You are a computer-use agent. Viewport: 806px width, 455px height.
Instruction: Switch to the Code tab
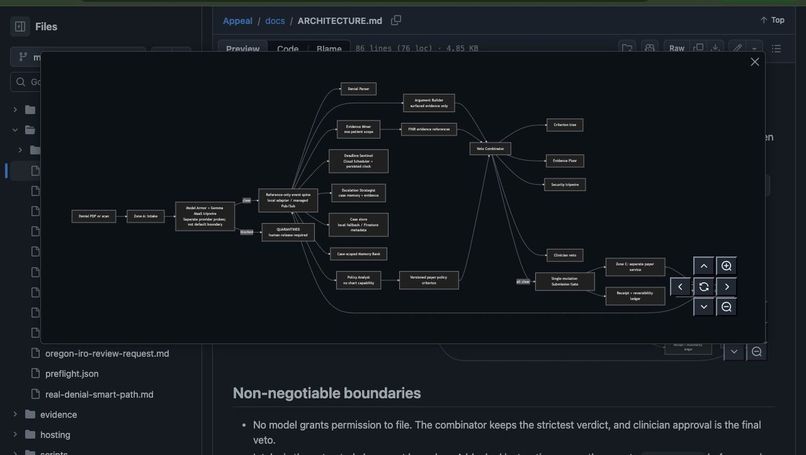pos(287,48)
